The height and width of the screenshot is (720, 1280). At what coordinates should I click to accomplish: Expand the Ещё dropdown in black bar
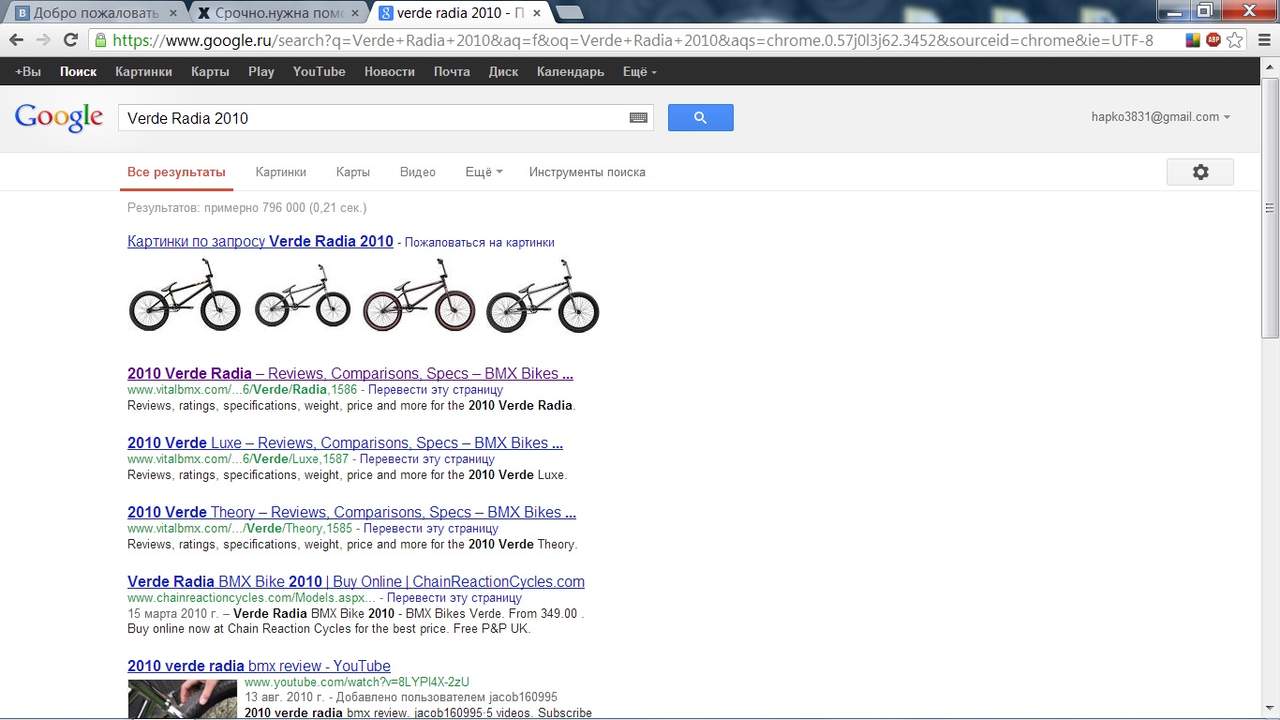pyautogui.click(x=639, y=72)
